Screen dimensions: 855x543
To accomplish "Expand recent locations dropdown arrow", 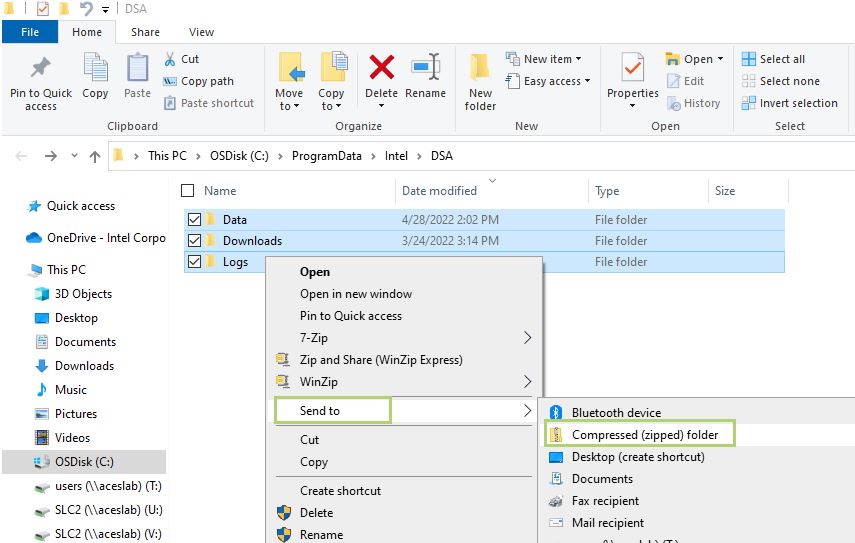I will coord(74,156).
